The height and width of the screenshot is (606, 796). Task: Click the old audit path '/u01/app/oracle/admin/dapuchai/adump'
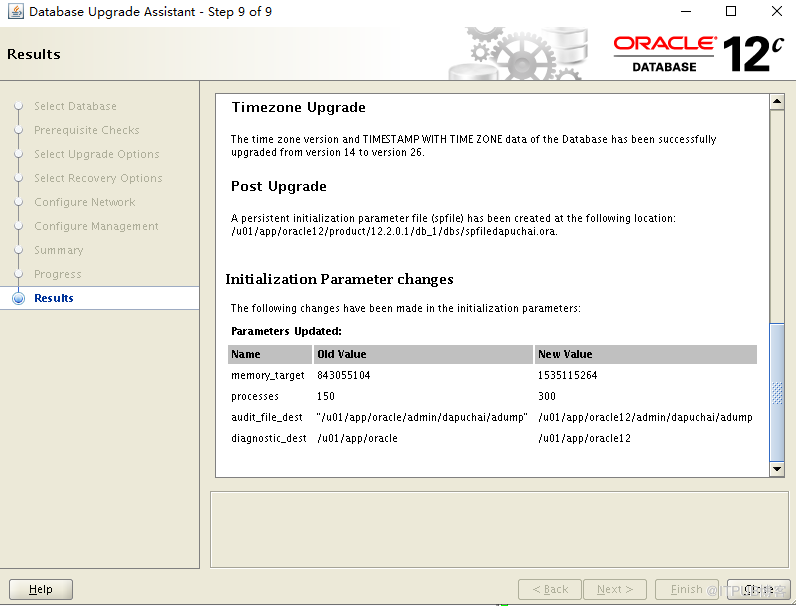click(x=422, y=417)
